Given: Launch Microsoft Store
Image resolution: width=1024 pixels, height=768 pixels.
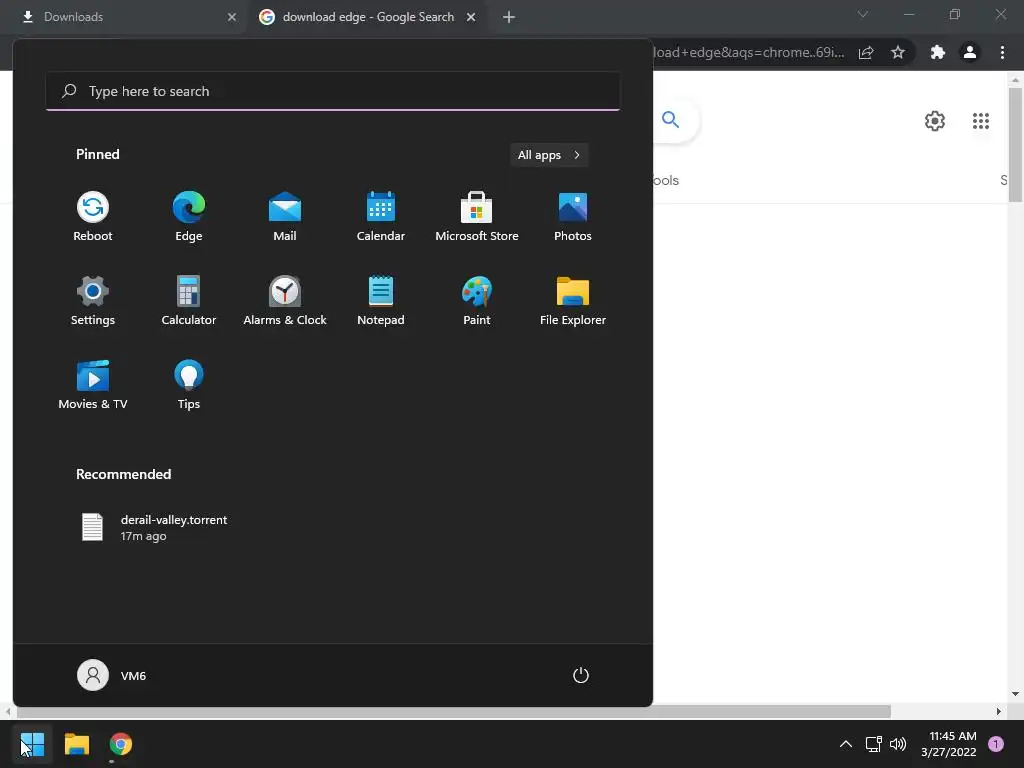Looking at the screenshot, I should point(477,217).
